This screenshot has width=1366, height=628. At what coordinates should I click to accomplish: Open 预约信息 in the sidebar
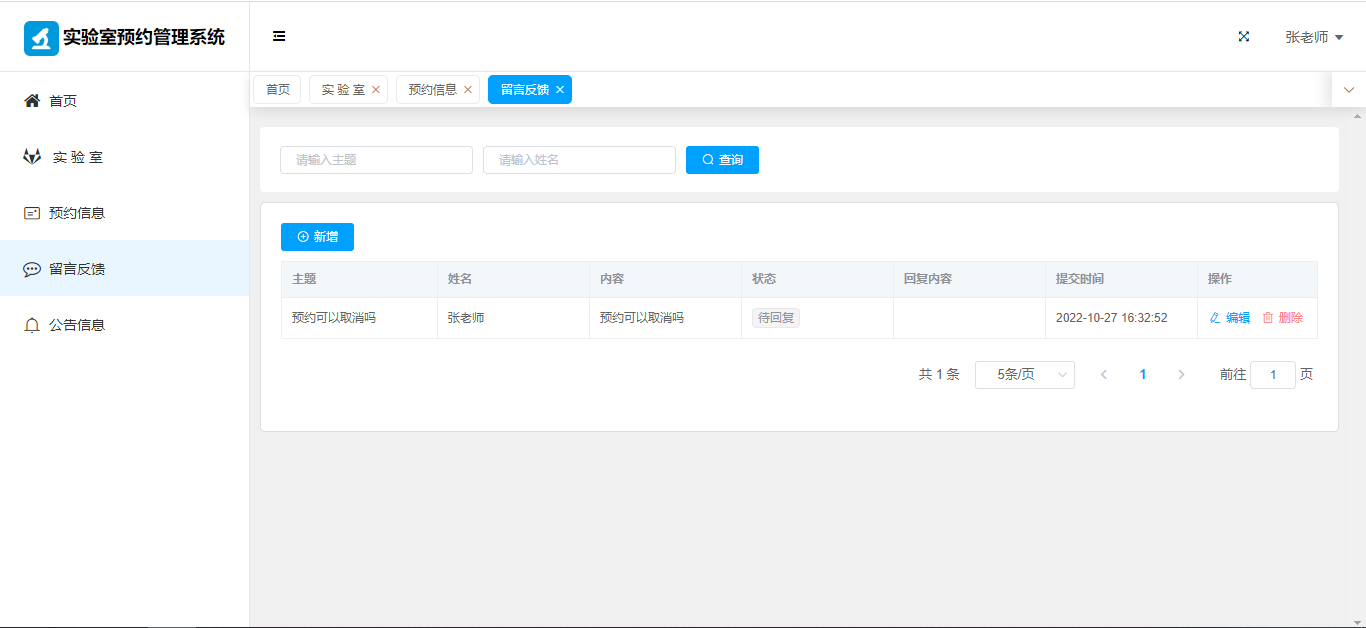pyautogui.click(x=76, y=213)
